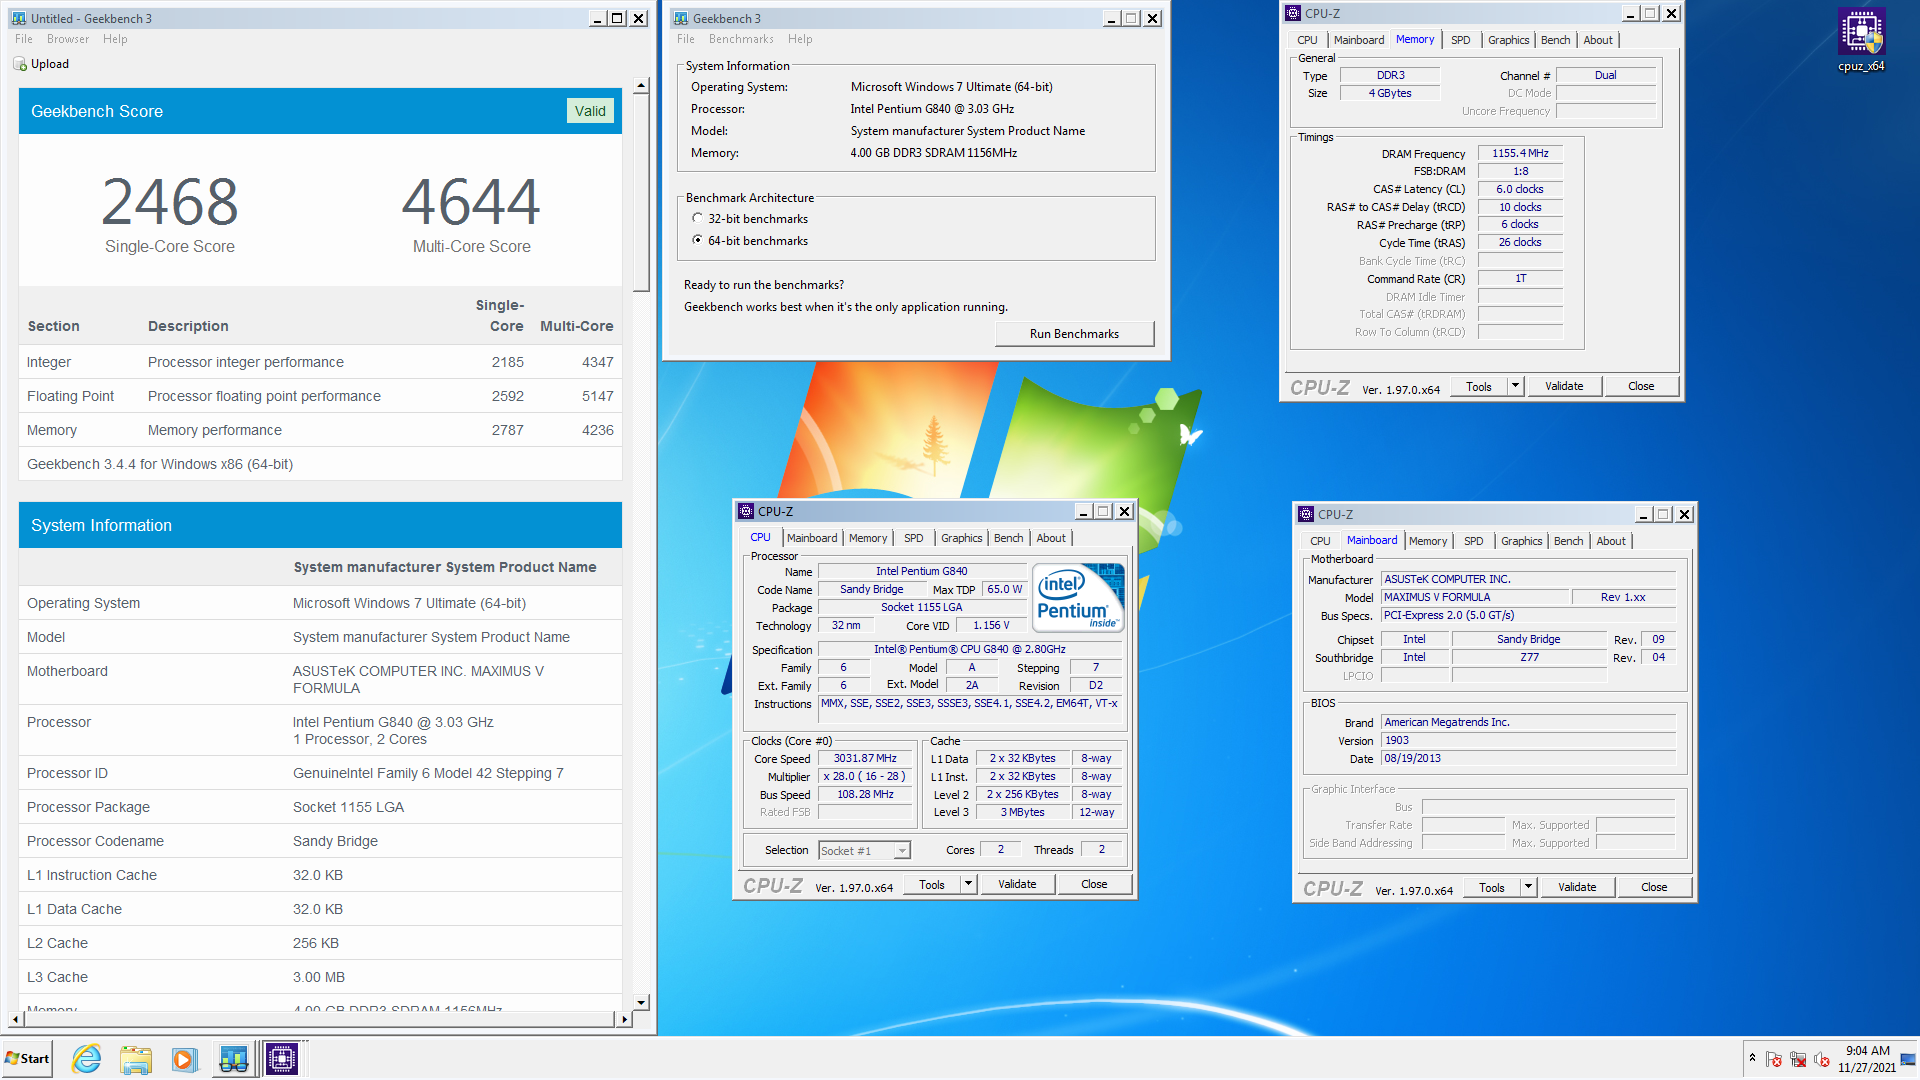Click the Single-Core score 2468
Image resolution: width=1920 pixels, height=1080 pixels.
coord(170,201)
